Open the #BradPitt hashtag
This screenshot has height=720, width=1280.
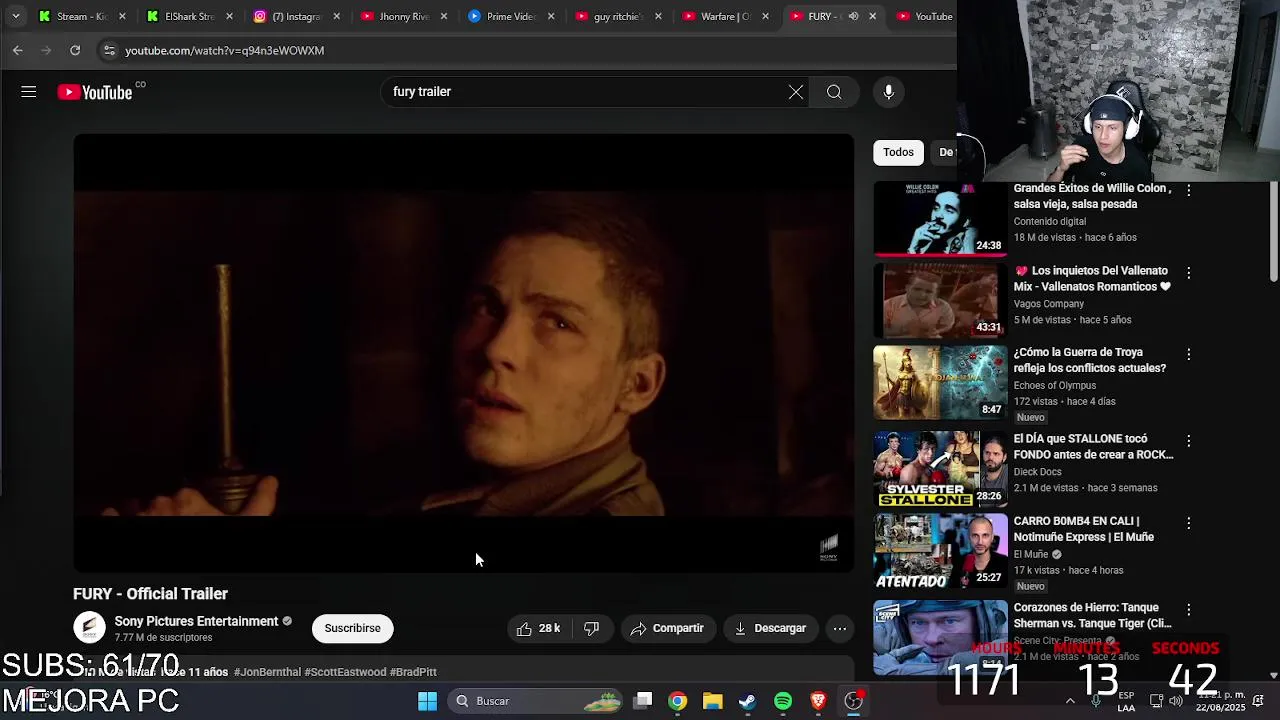413,672
